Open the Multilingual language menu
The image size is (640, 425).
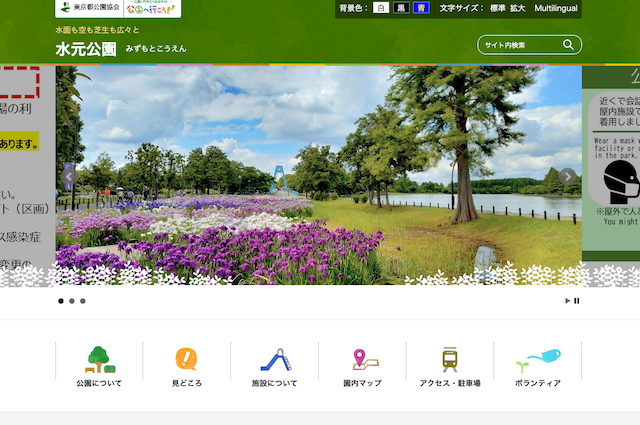[556, 8]
